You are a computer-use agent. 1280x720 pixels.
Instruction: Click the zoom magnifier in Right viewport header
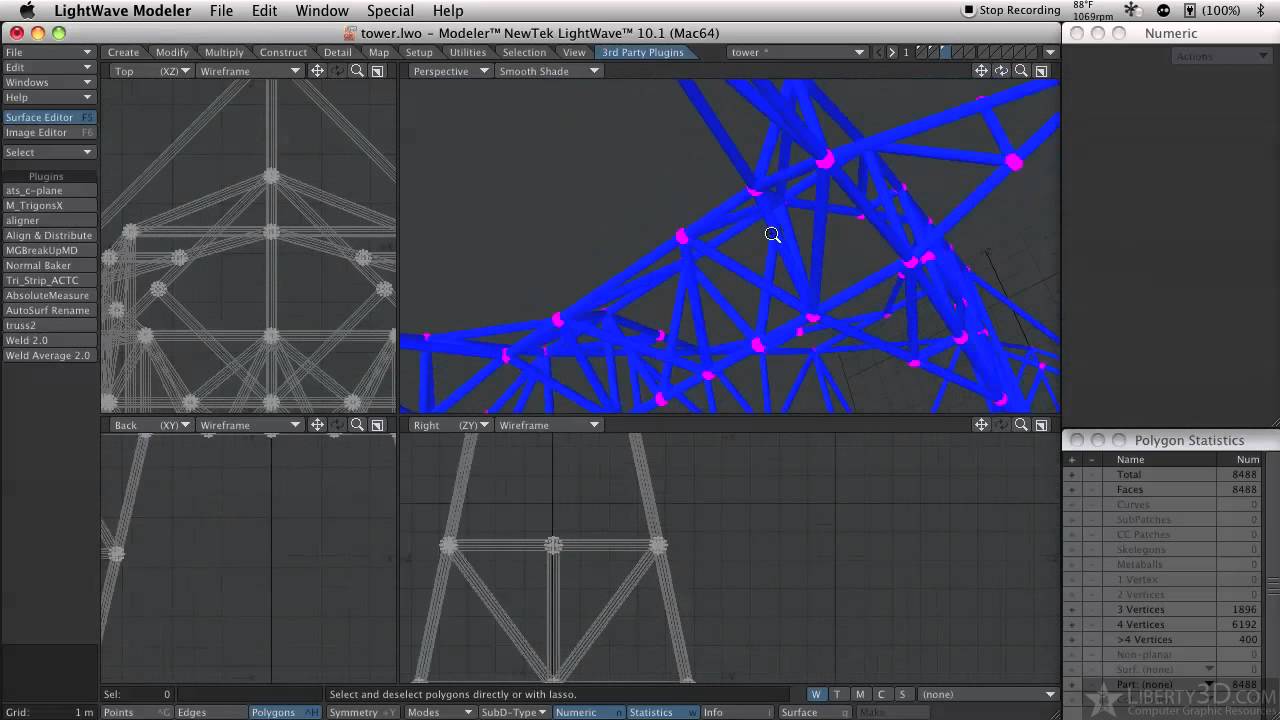[x=1021, y=425]
